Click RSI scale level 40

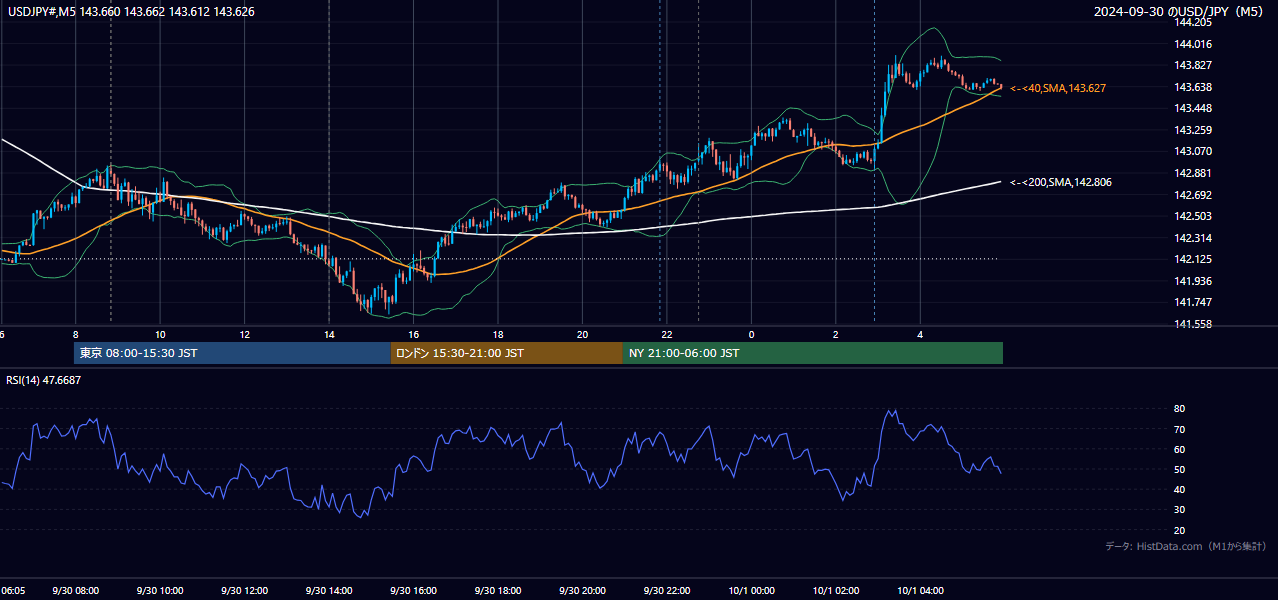pos(1180,489)
